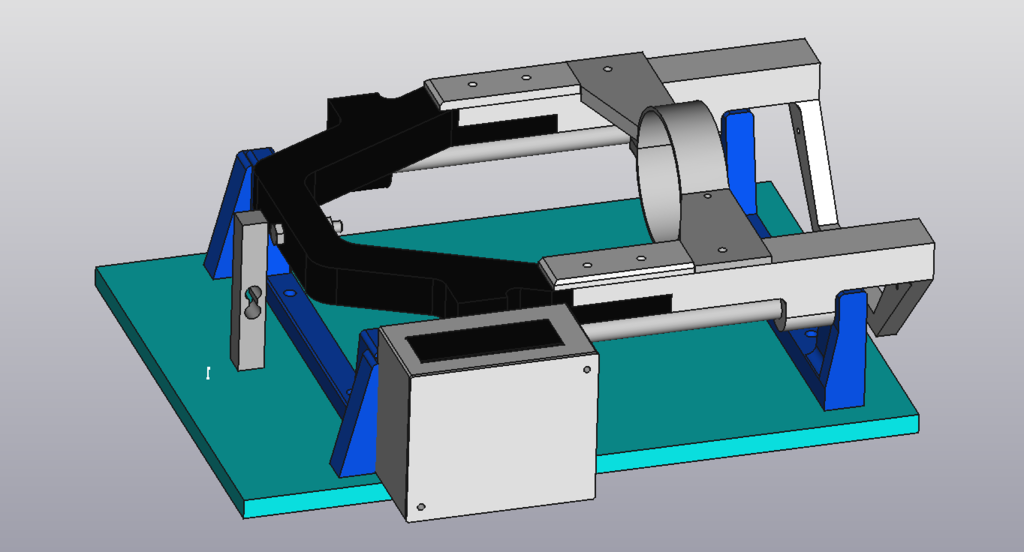Click the blue bracket behind the ring

point(740,150)
